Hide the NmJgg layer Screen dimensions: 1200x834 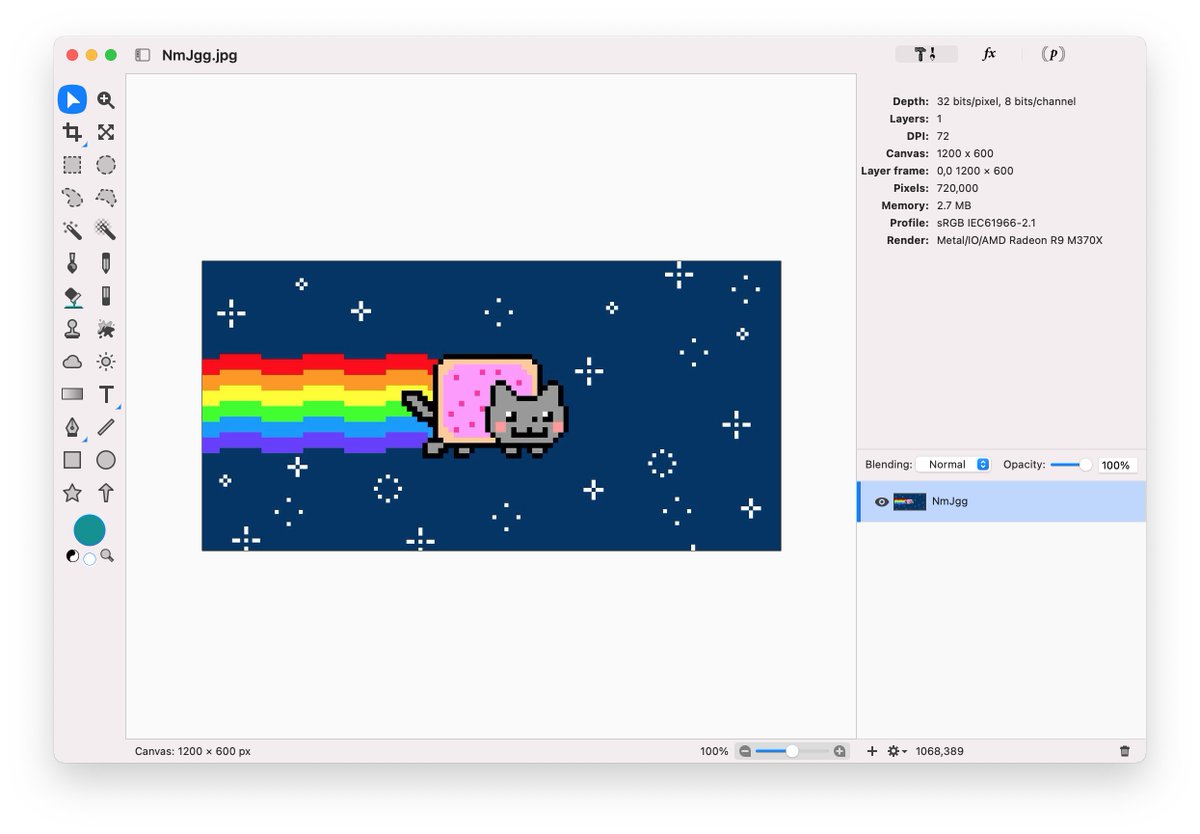[881, 501]
